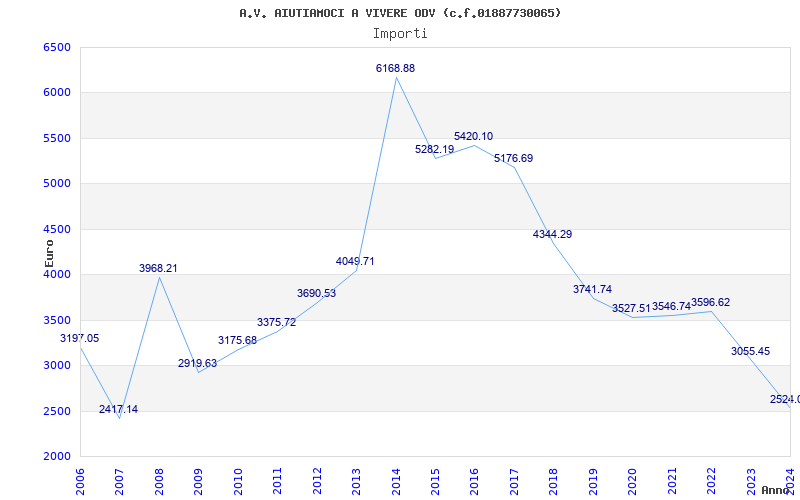Screen dimensions: 800x500
Task: Select the 2417.14 data label
Action: coord(118,409)
